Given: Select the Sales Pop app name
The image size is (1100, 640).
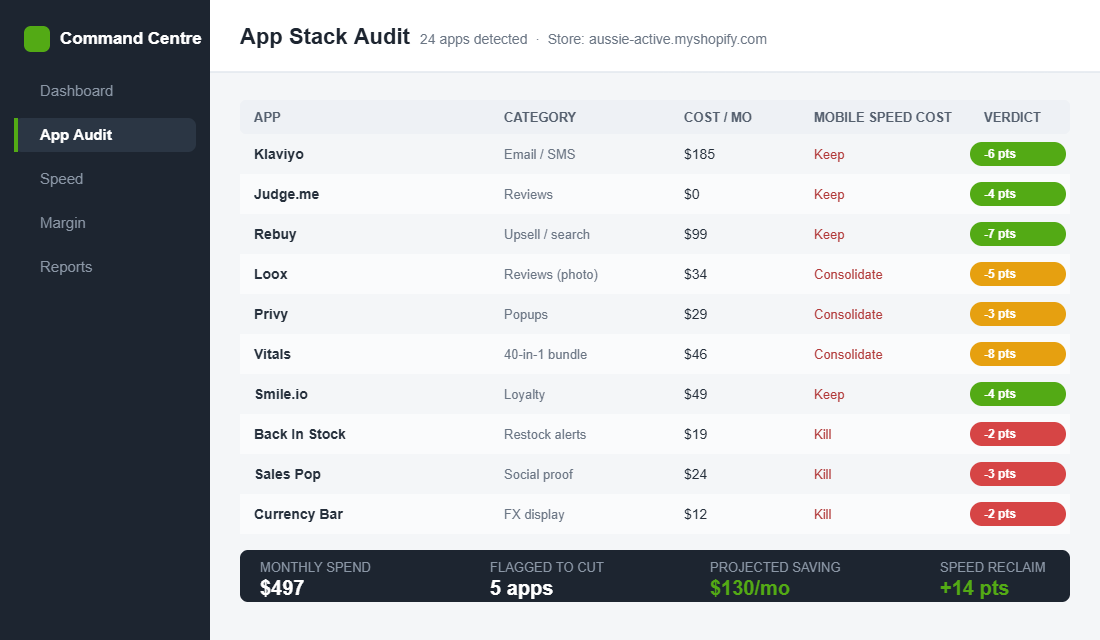Looking at the screenshot, I should [288, 474].
